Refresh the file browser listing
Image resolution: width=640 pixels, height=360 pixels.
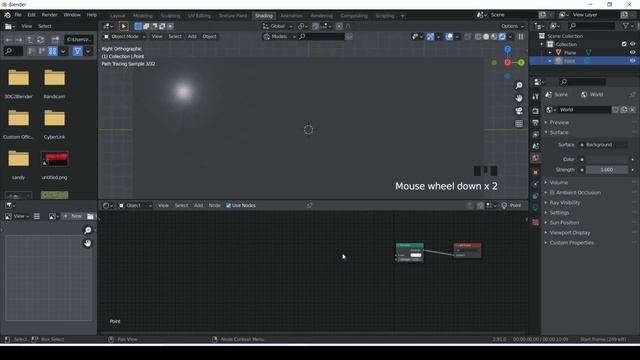click(x=40, y=40)
